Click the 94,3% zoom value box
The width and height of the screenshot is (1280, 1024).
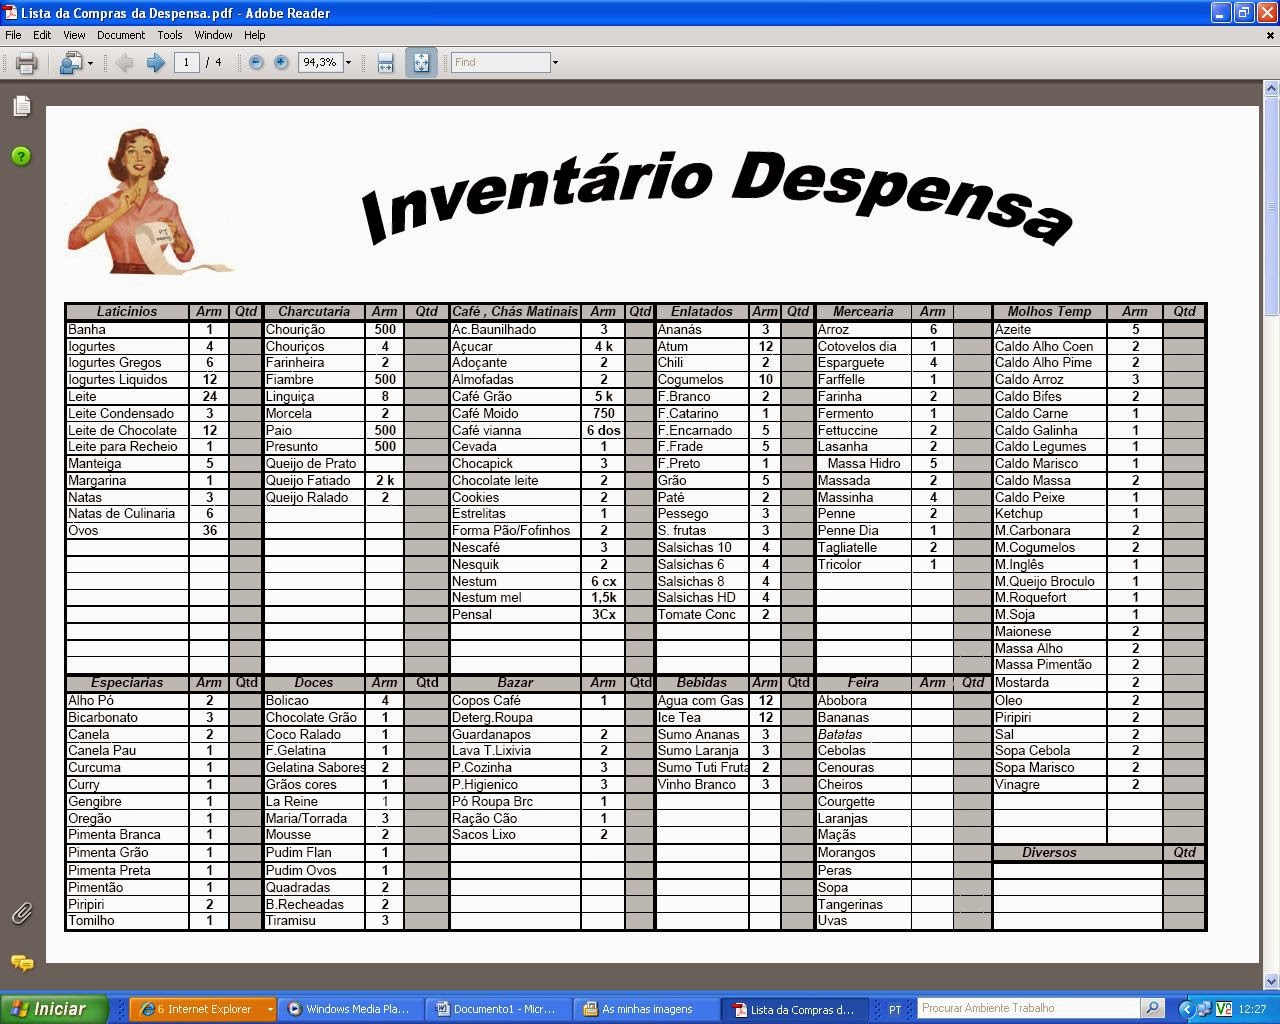(319, 62)
